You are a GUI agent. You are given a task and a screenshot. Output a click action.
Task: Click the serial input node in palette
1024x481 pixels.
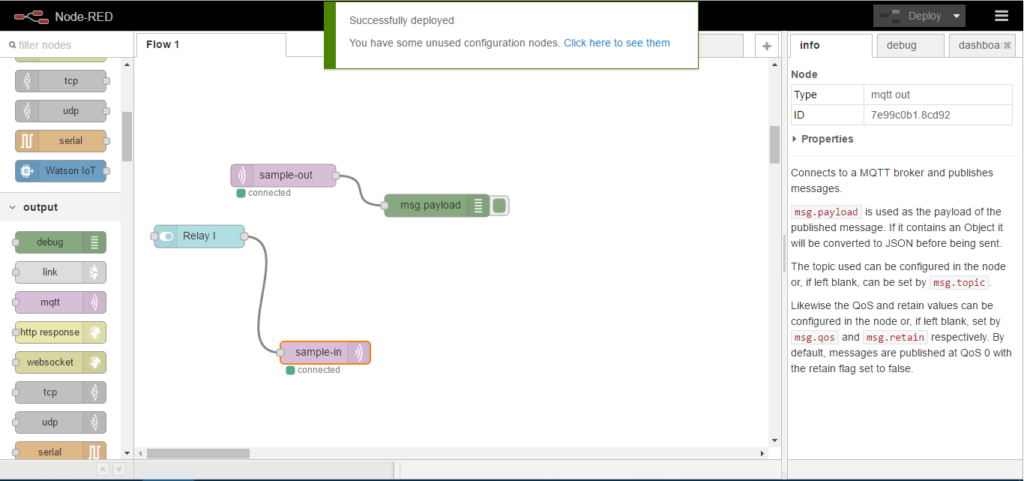pyautogui.click(x=61, y=141)
